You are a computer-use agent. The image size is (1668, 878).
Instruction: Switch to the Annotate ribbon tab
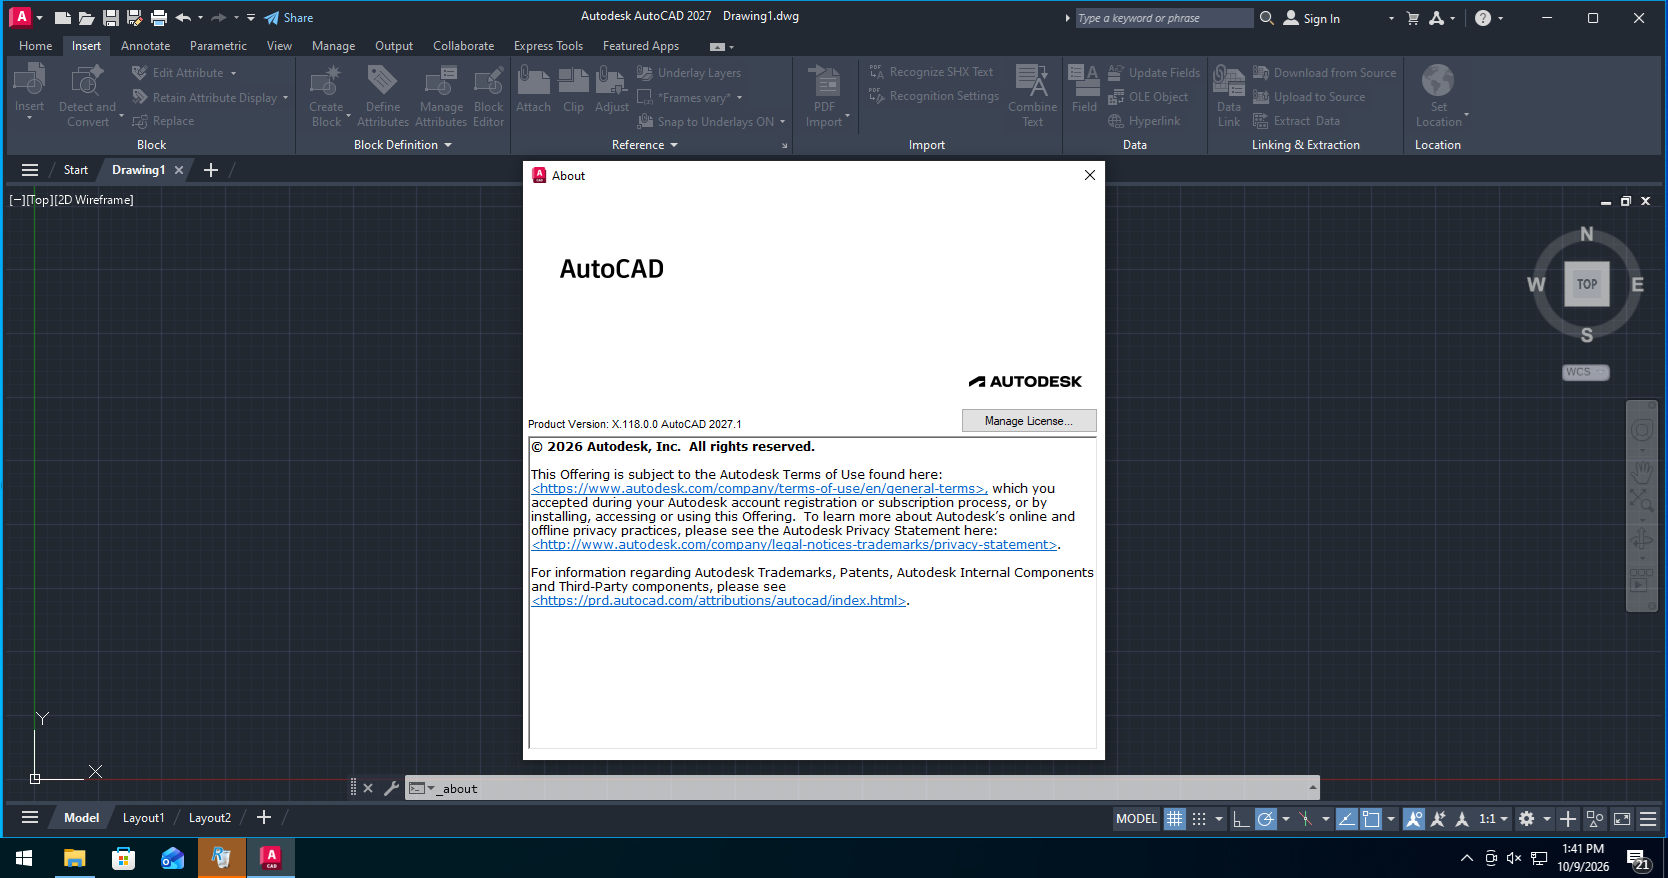(x=145, y=45)
